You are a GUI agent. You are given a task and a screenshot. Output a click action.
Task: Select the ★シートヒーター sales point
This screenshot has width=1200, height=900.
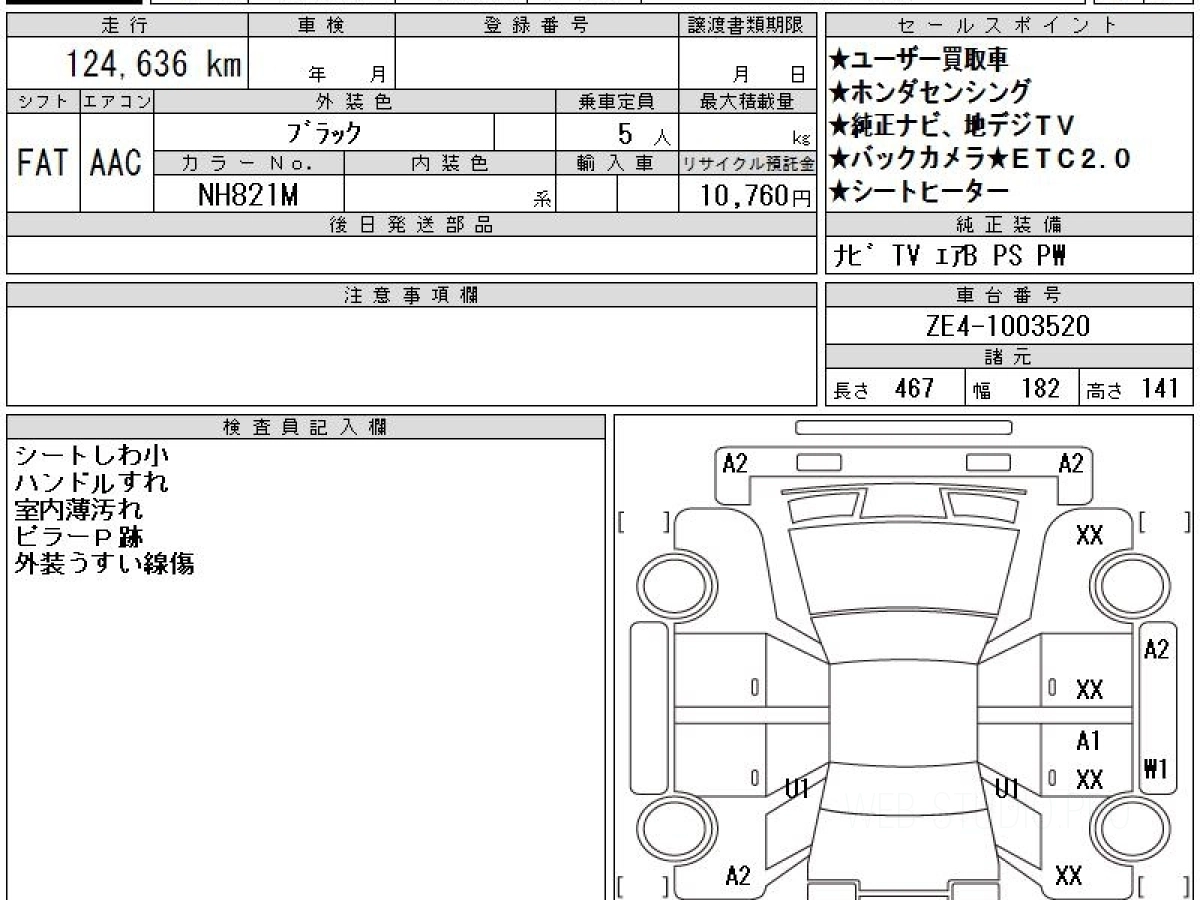coord(919,189)
